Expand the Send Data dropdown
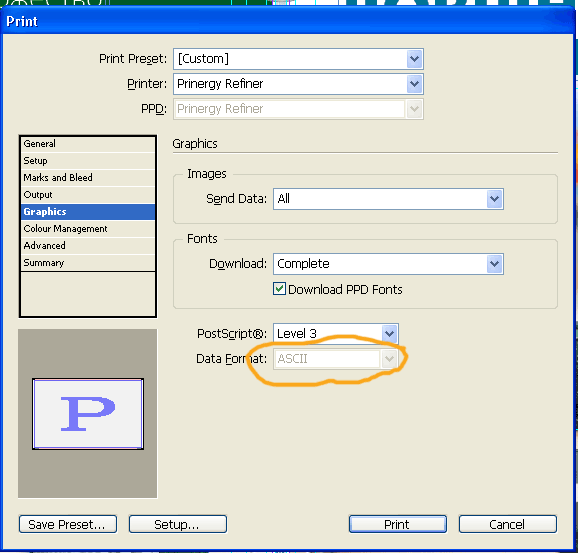 pos(388,199)
